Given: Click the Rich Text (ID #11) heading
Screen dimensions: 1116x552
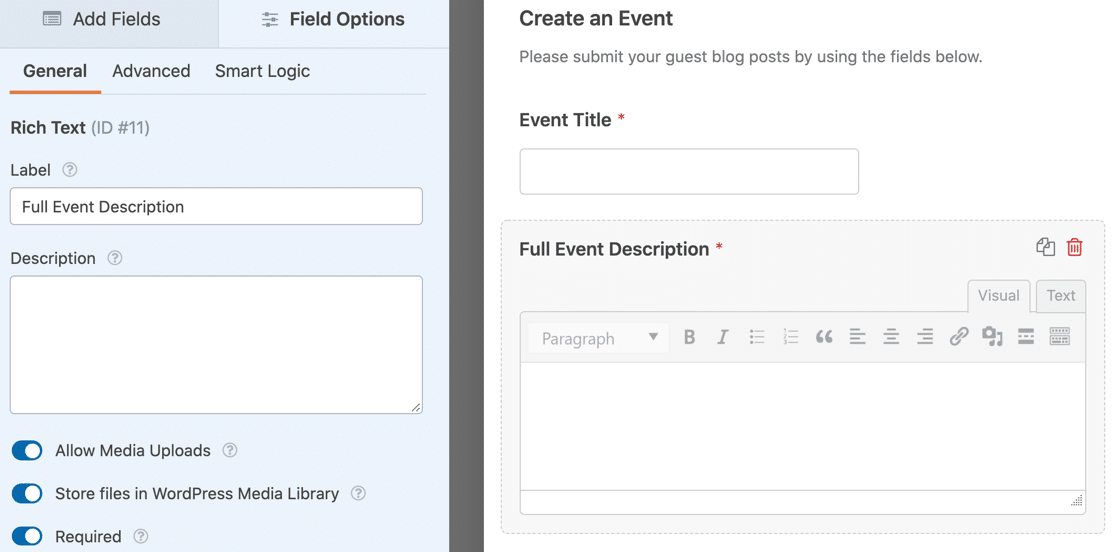Looking at the screenshot, I should (x=80, y=127).
